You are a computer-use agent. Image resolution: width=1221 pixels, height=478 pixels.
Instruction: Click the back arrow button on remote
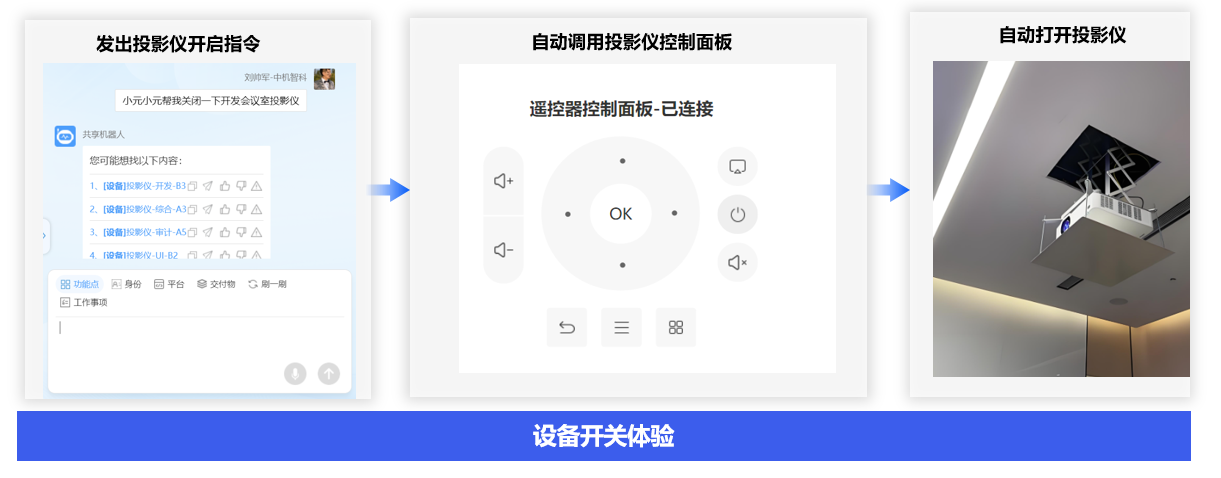coord(567,327)
